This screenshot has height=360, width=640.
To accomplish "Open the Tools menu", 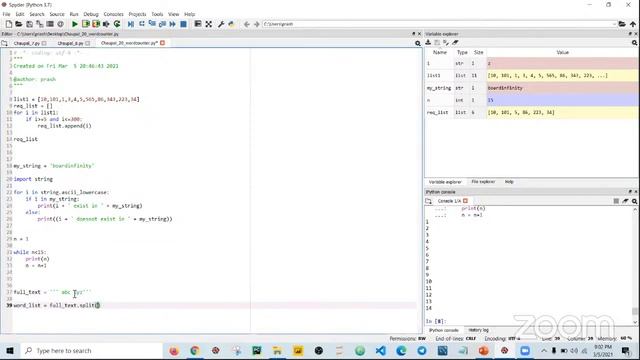I will [157, 14].
